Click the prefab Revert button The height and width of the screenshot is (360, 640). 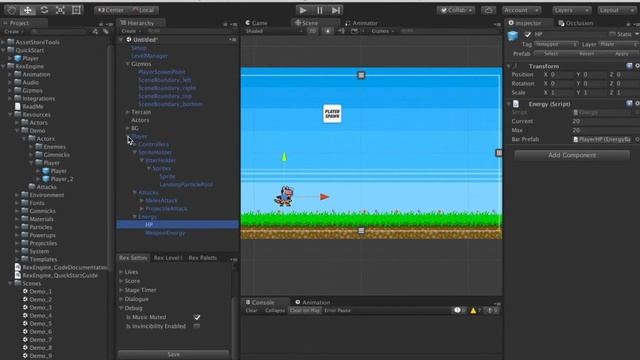point(587,54)
